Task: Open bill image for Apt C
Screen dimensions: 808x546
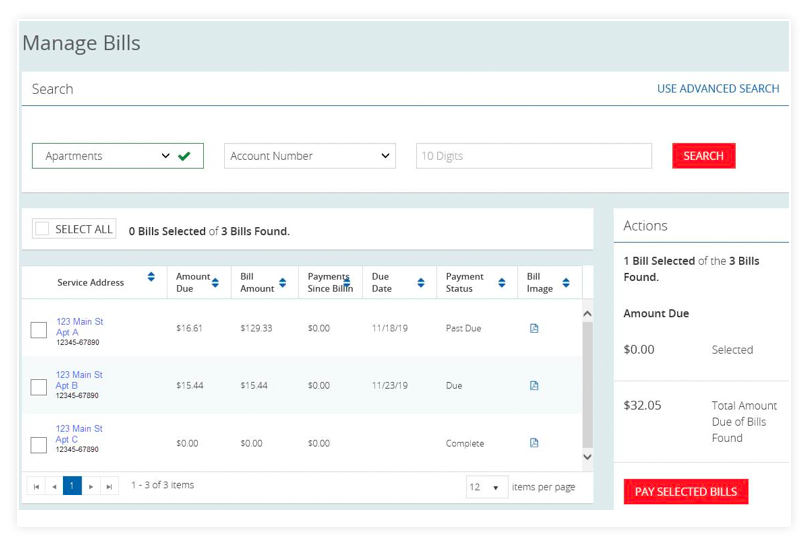Action: [x=534, y=443]
